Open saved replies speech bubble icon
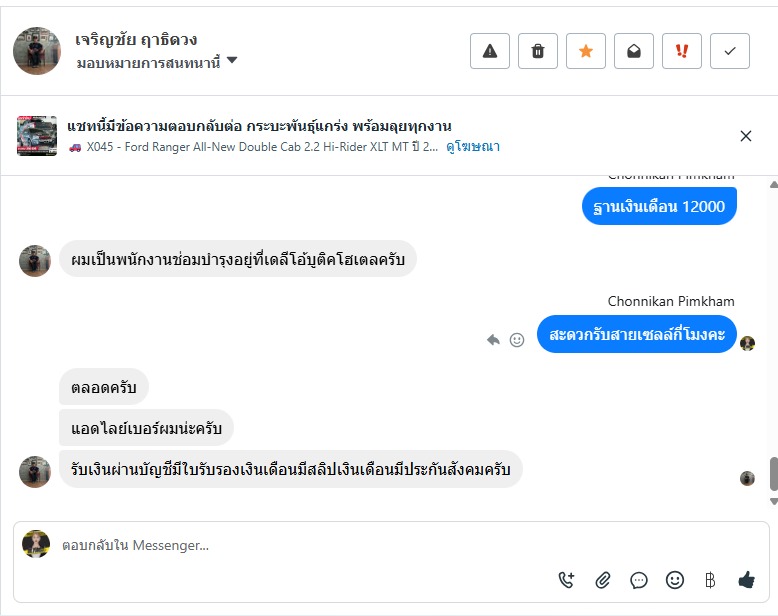This screenshot has width=778, height=616. point(639,580)
